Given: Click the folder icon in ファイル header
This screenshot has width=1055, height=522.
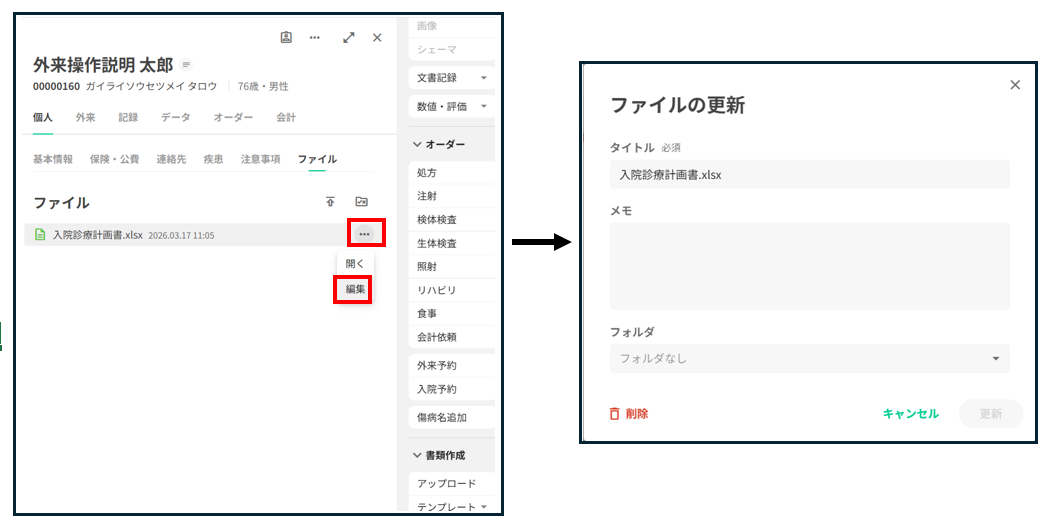Looking at the screenshot, I should [361, 201].
